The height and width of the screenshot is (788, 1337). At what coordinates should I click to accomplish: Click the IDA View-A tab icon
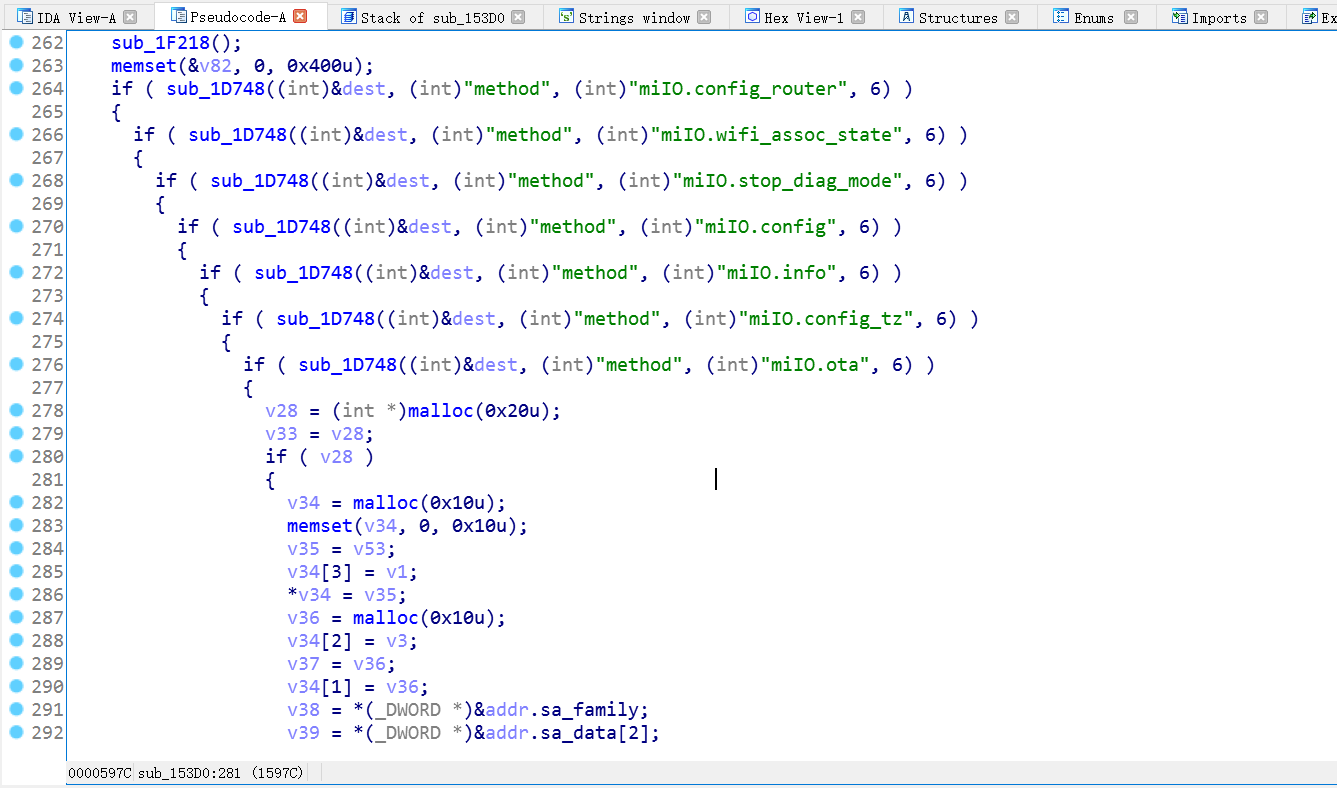click(x=25, y=17)
